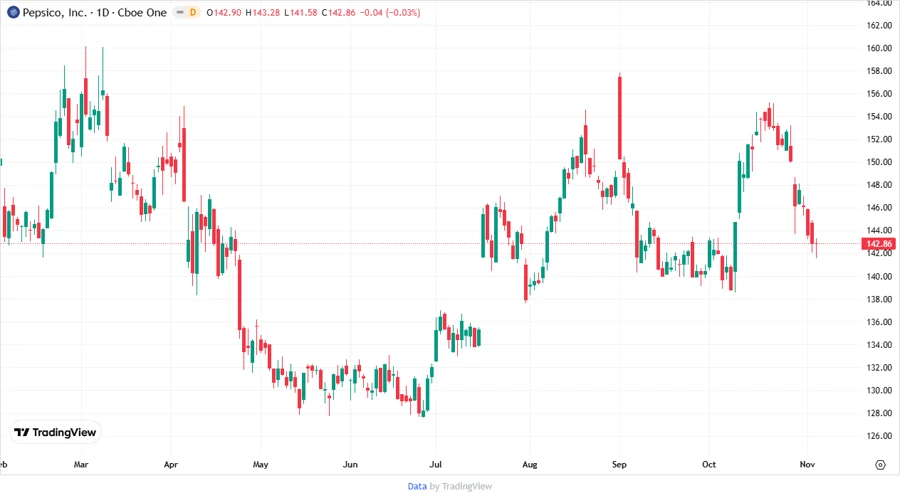Click the TradingView logo badge

coord(56,433)
